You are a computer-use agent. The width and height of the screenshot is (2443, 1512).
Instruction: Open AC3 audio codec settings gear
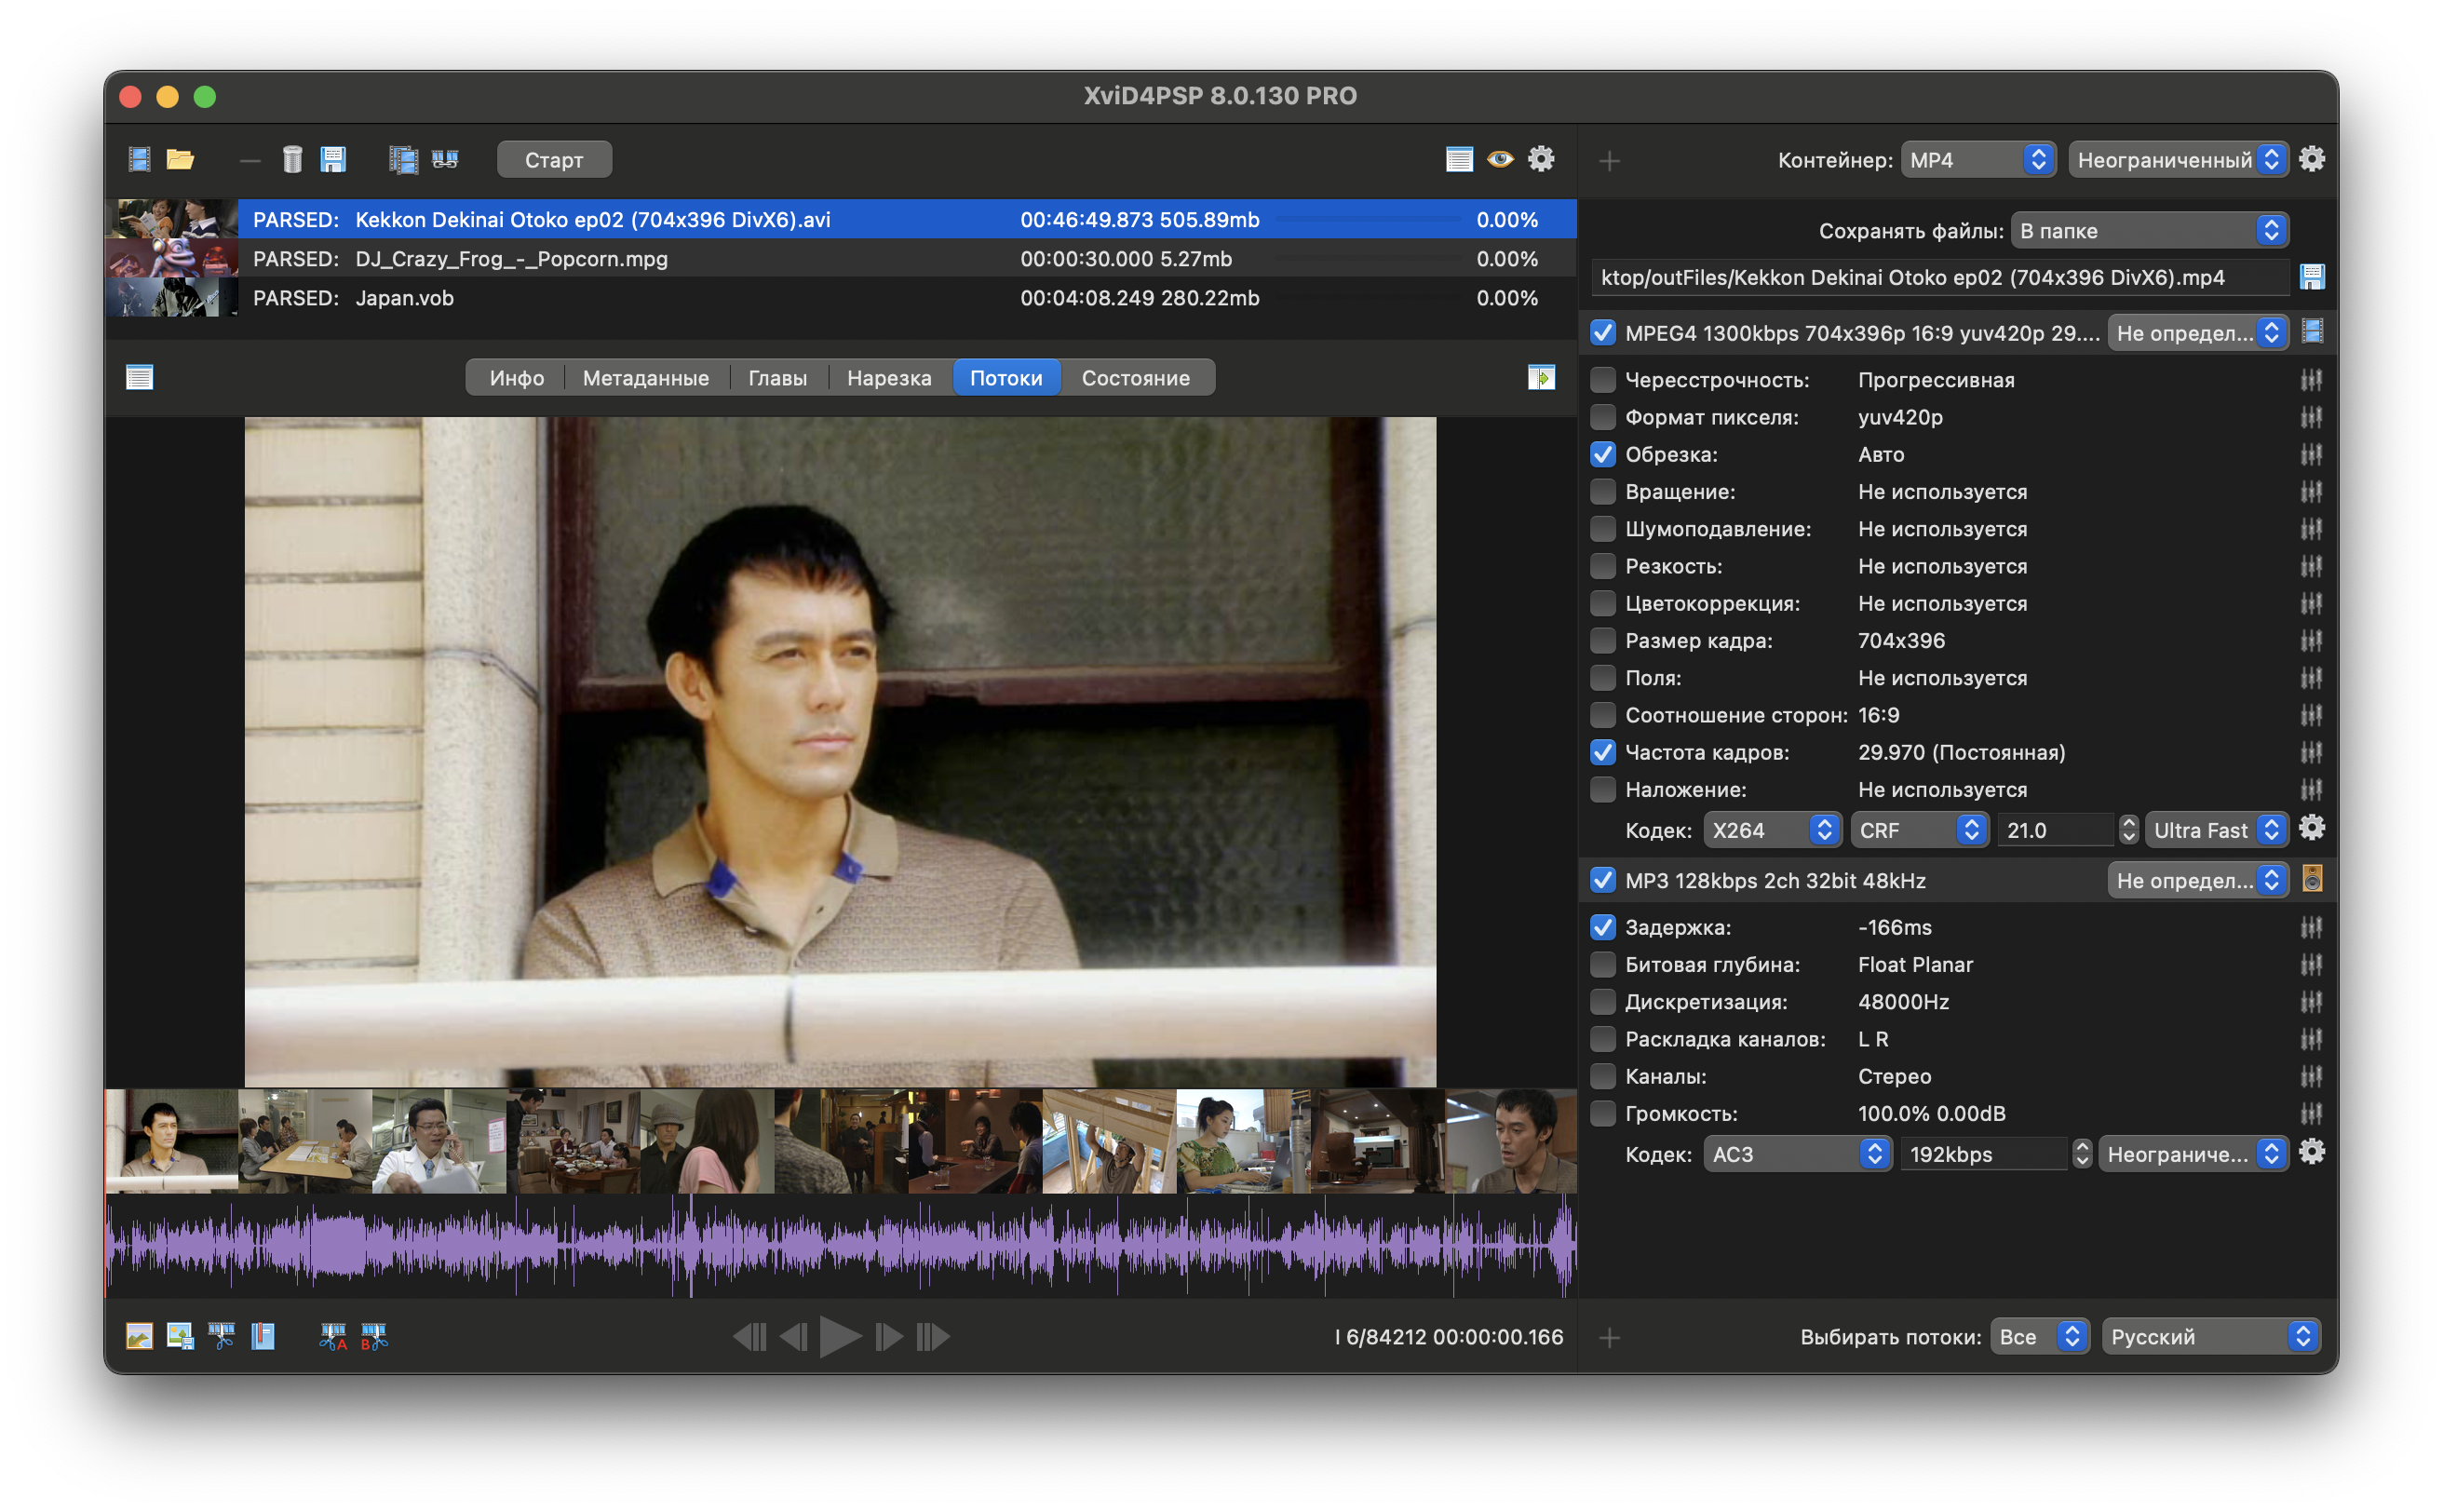tap(2311, 1153)
